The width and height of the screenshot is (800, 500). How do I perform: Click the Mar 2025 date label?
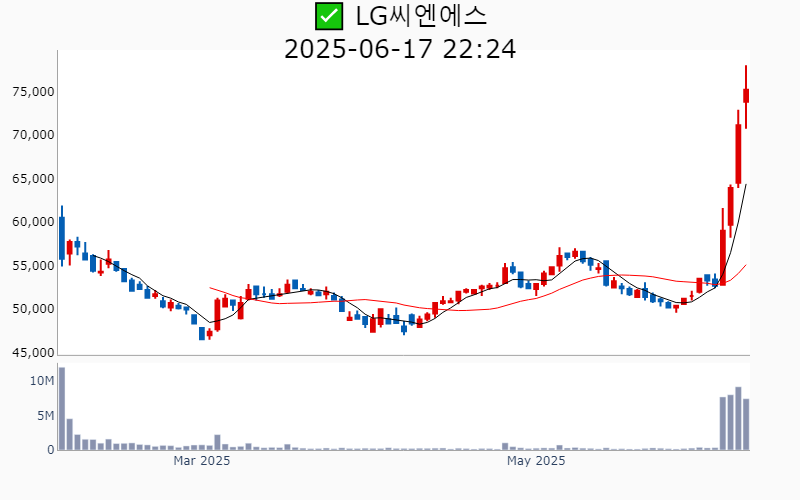(x=202, y=461)
